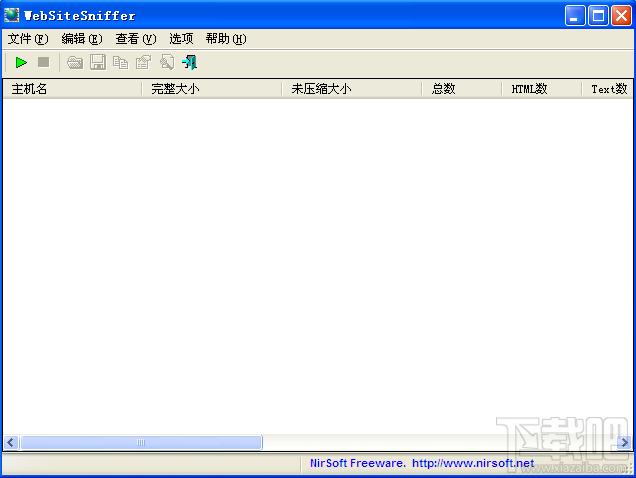Image resolution: width=636 pixels, height=478 pixels.
Task: Sort by the 总数 column header
Action: pos(462,89)
